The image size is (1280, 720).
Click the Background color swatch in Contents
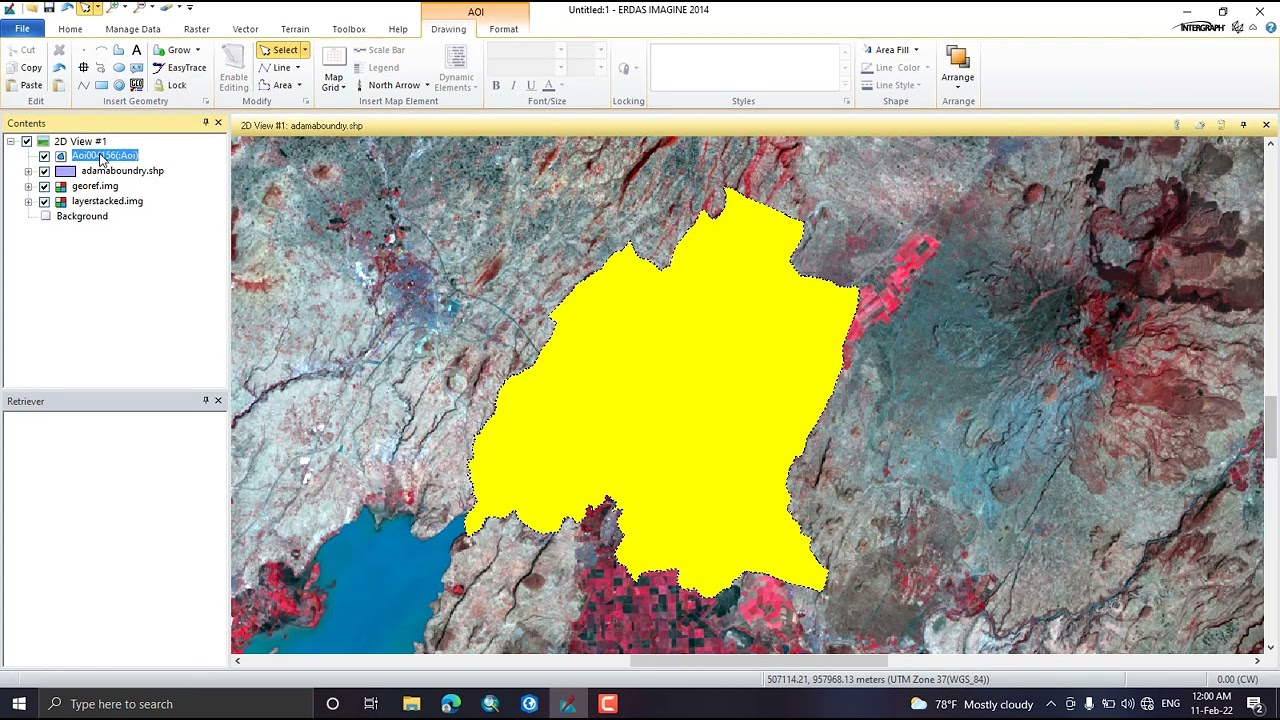[x=45, y=216]
